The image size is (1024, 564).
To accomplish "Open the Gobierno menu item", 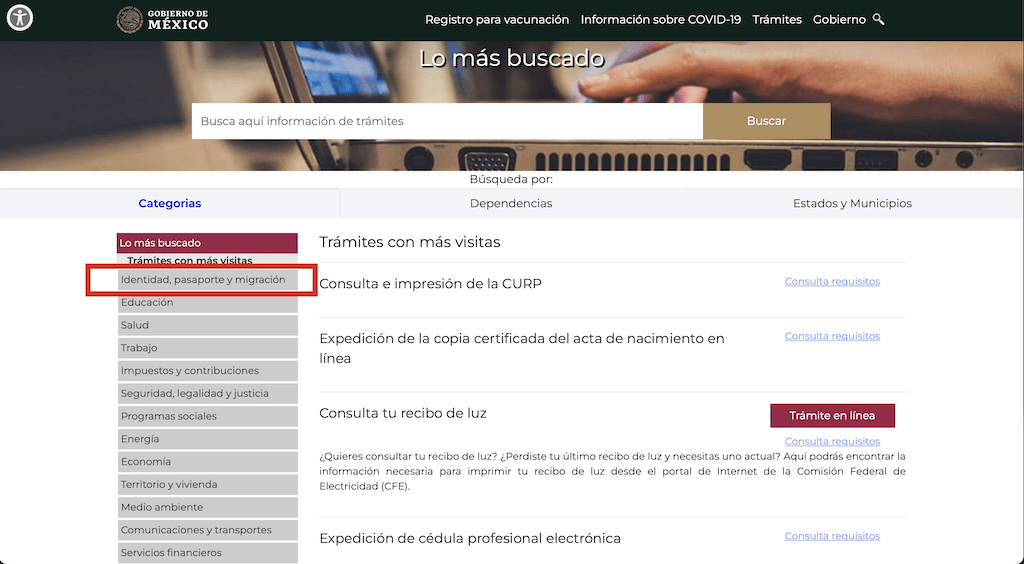I will click(839, 20).
